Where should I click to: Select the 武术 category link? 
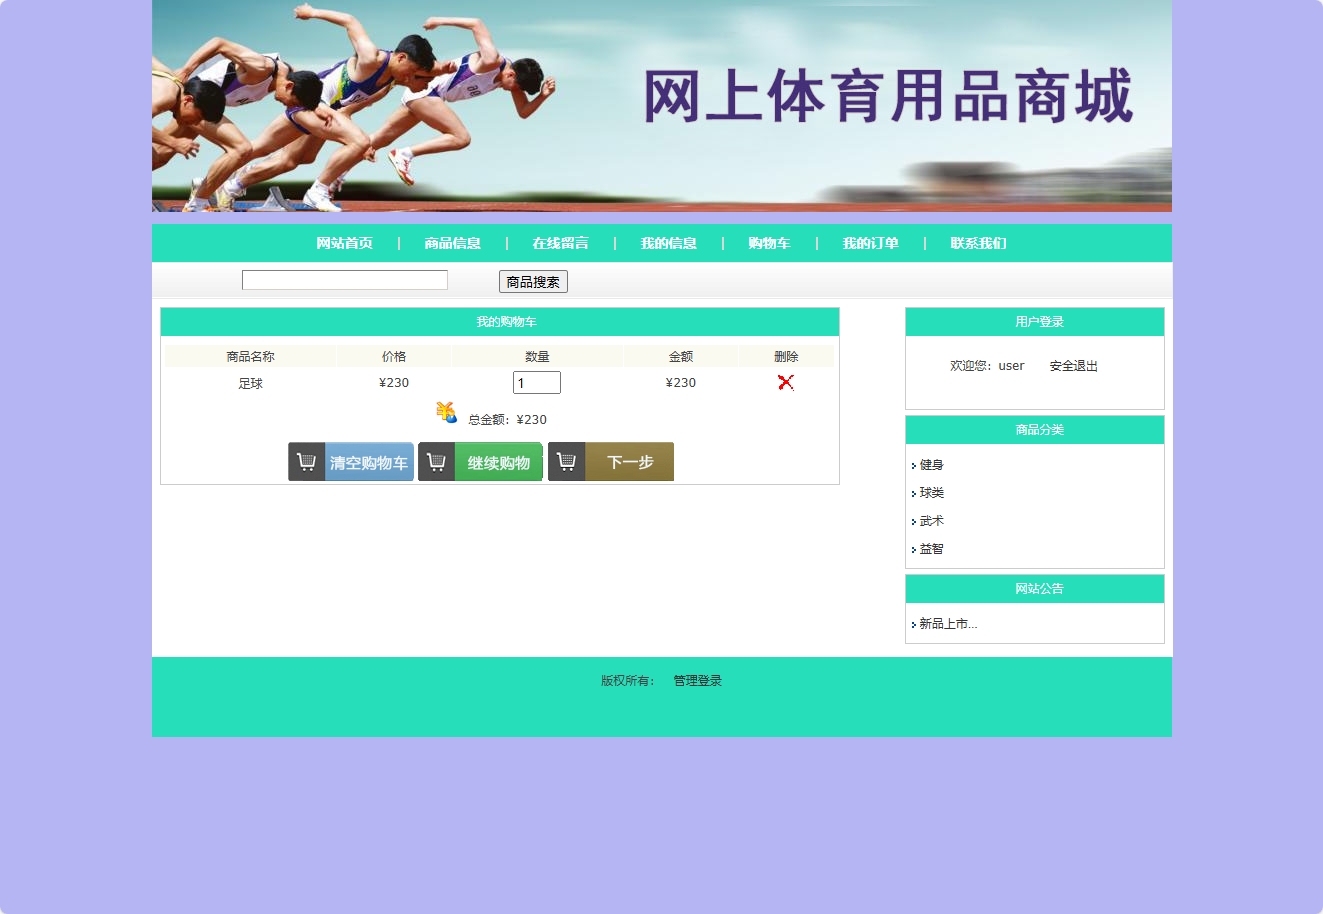click(x=931, y=520)
